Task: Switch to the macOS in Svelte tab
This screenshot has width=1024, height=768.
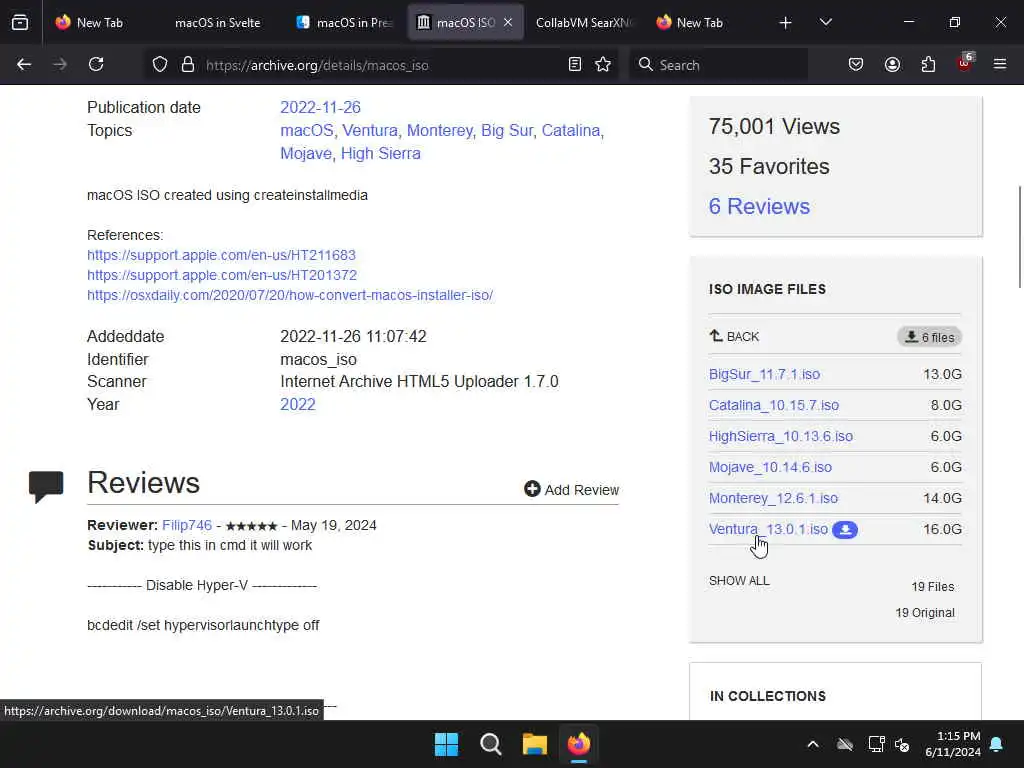Action: [217, 23]
